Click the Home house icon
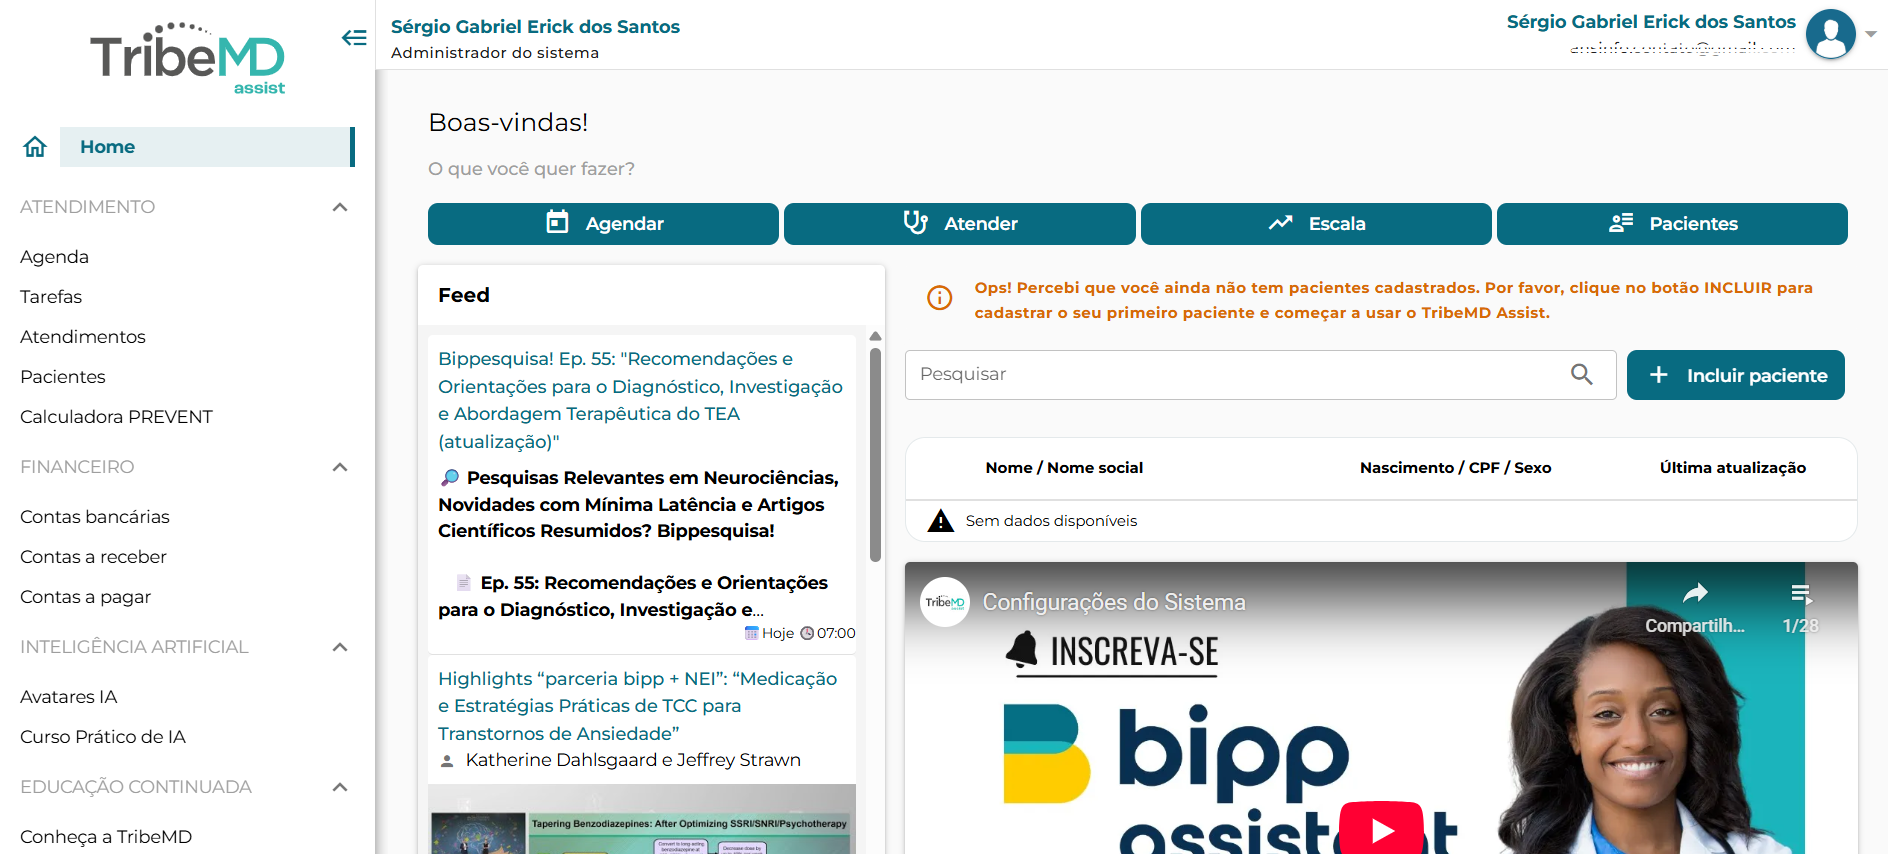1888x854 pixels. pyautogui.click(x=35, y=147)
